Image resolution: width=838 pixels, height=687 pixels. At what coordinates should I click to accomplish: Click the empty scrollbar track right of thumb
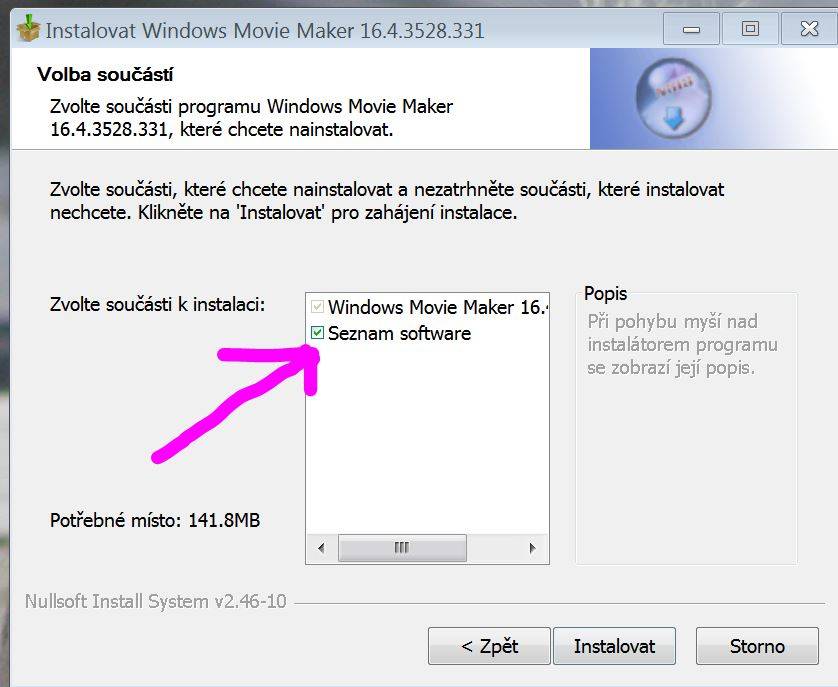click(x=493, y=548)
